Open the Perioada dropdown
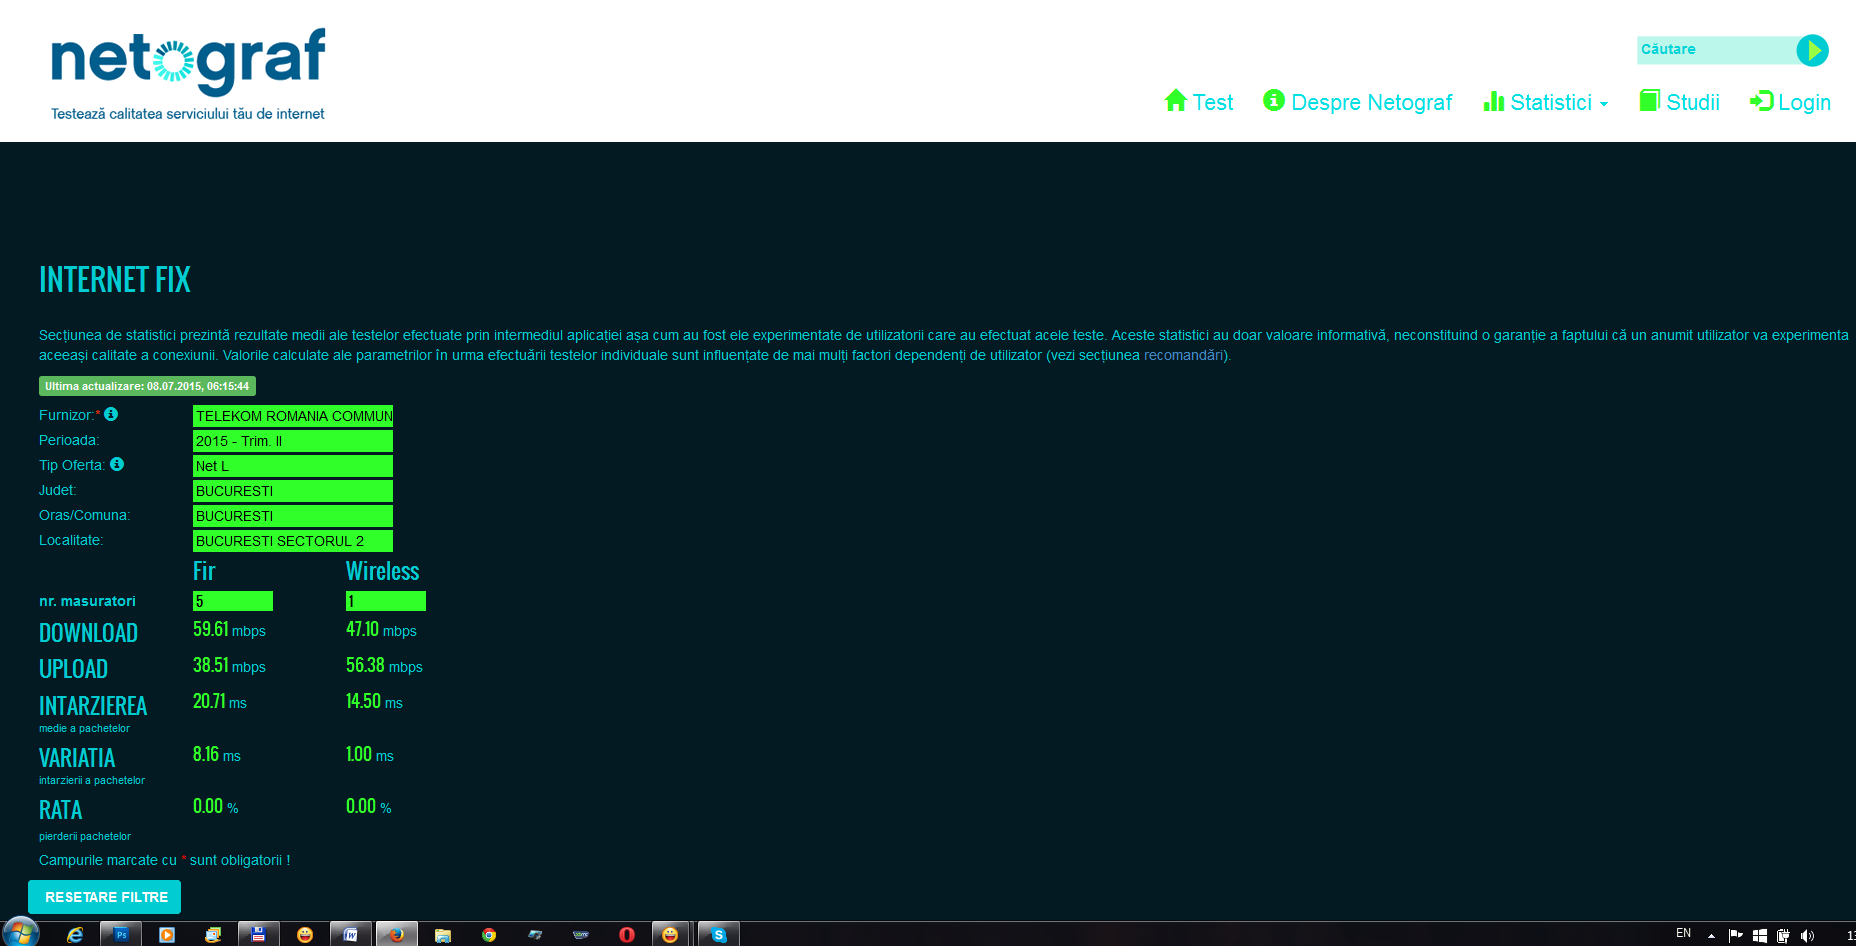 click(x=292, y=441)
